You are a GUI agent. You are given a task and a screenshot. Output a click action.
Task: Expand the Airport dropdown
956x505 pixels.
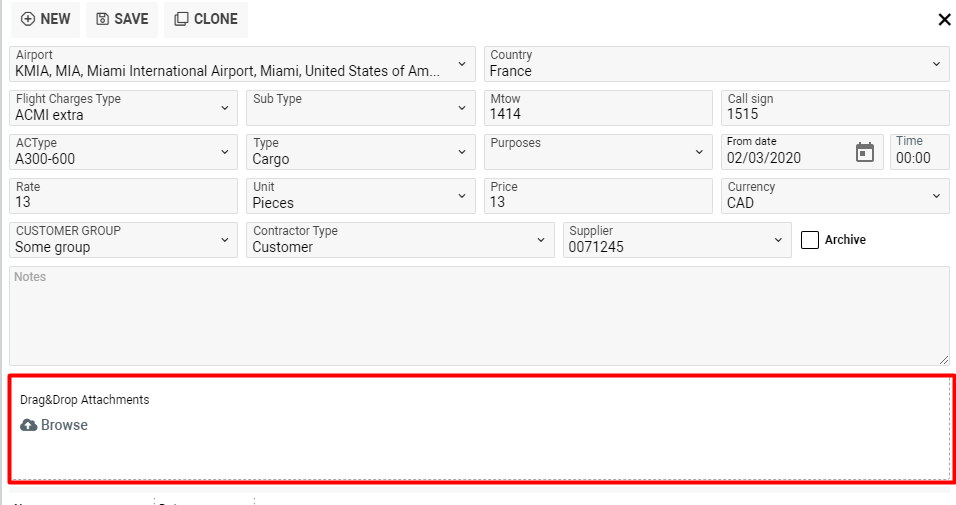[x=461, y=64]
